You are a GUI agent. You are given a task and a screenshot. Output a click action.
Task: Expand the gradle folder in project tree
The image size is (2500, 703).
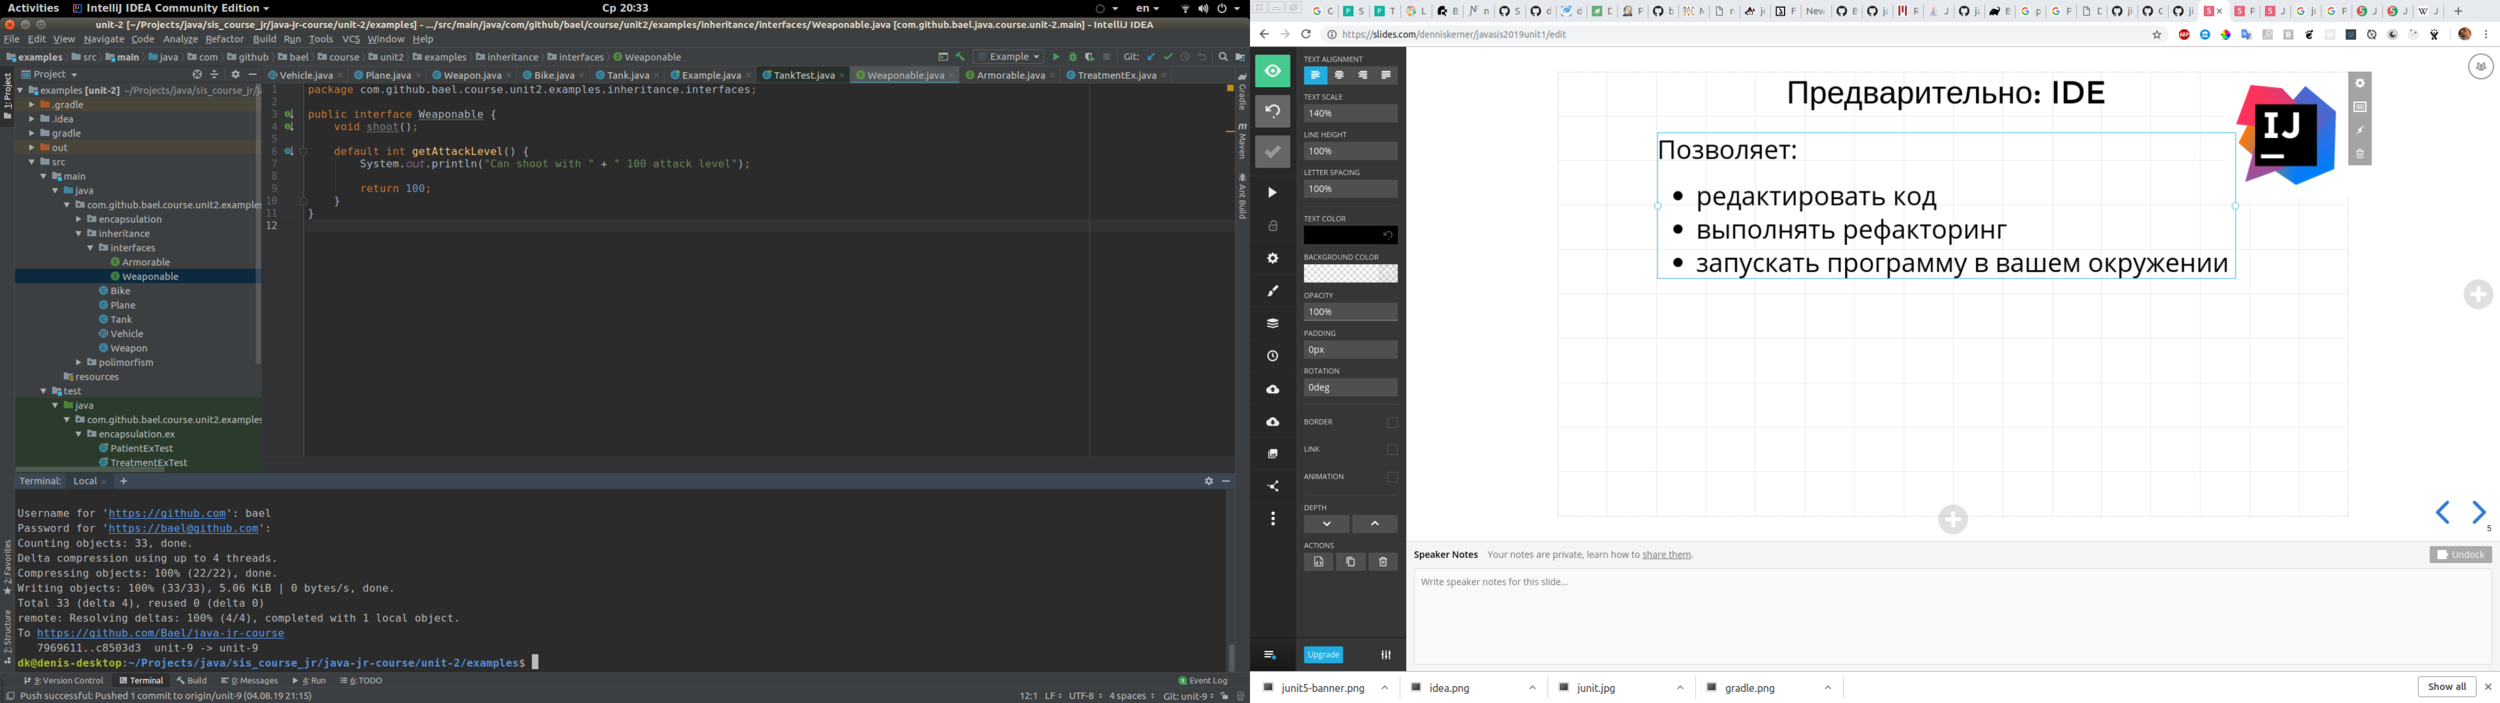[x=31, y=133]
